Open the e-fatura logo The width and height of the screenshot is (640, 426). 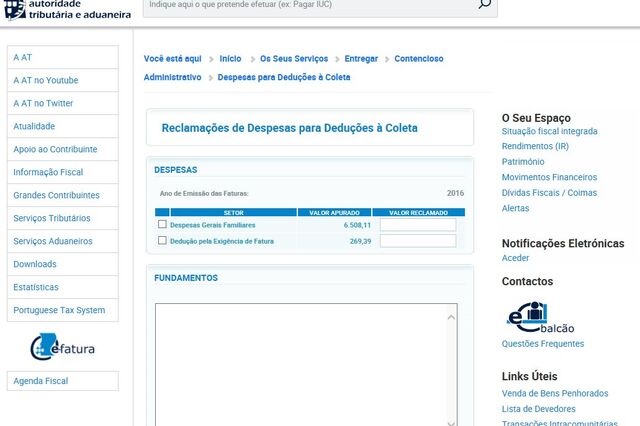pyautogui.click(x=62, y=347)
